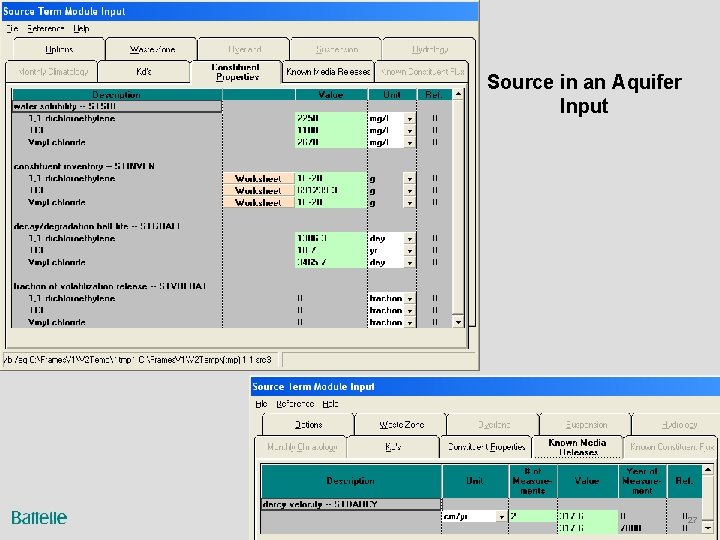This screenshot has height=540, width=720.
Task: Expand unit dropdown for Vinyl chloride water solubility
Action: point(409,142)
